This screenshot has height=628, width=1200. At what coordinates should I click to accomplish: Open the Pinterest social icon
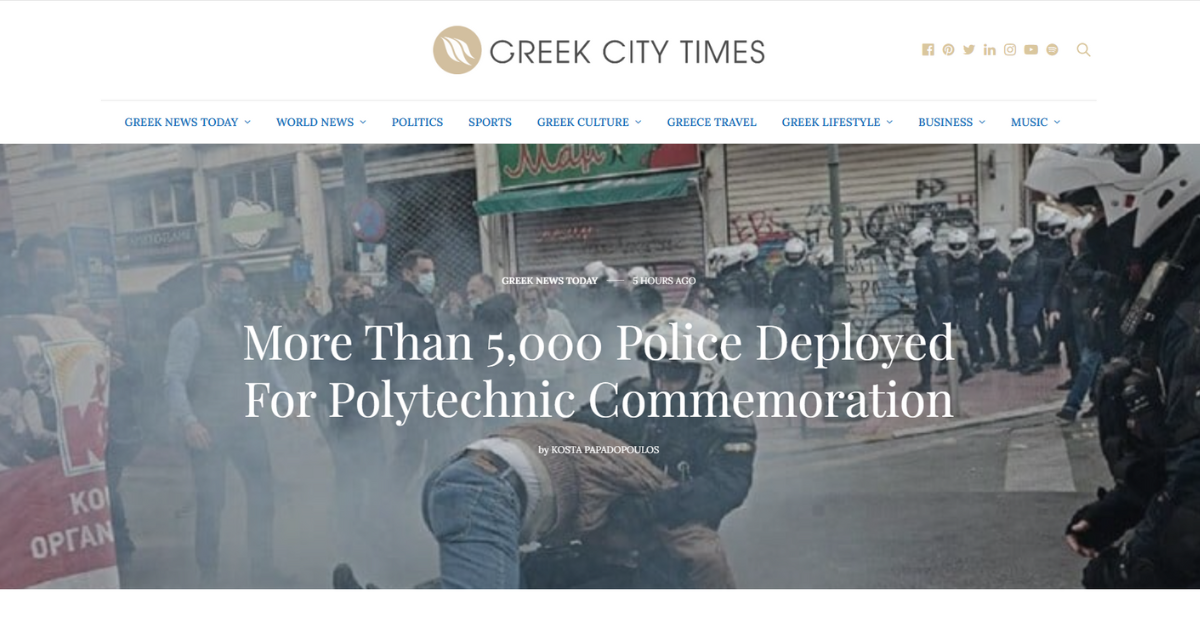[x=948, y=50]
